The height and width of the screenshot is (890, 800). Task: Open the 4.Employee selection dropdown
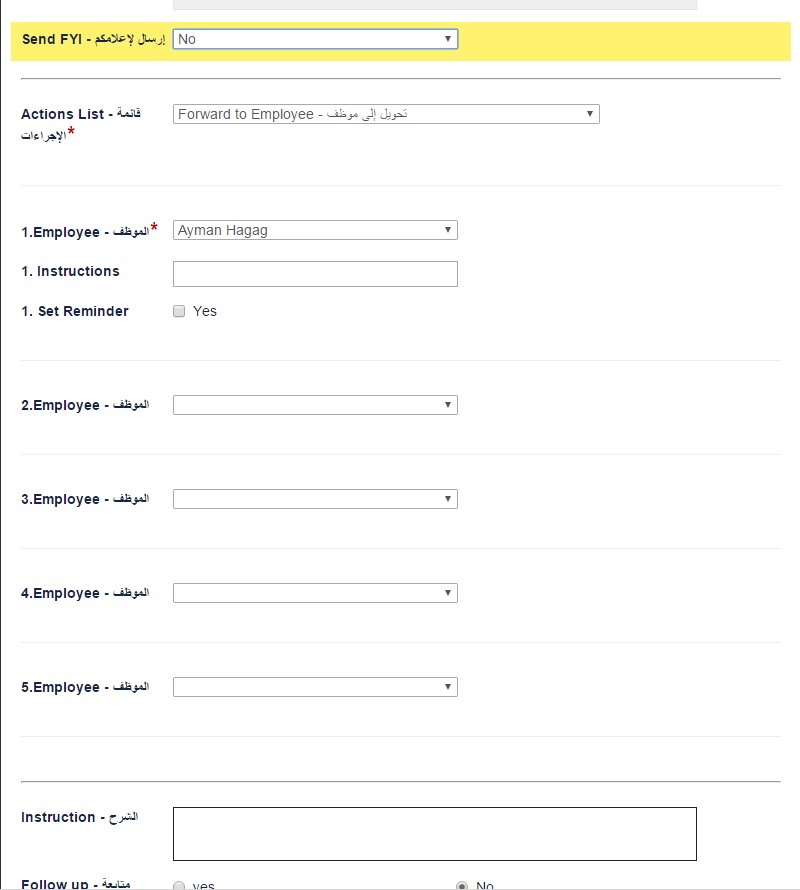point(315,593)
